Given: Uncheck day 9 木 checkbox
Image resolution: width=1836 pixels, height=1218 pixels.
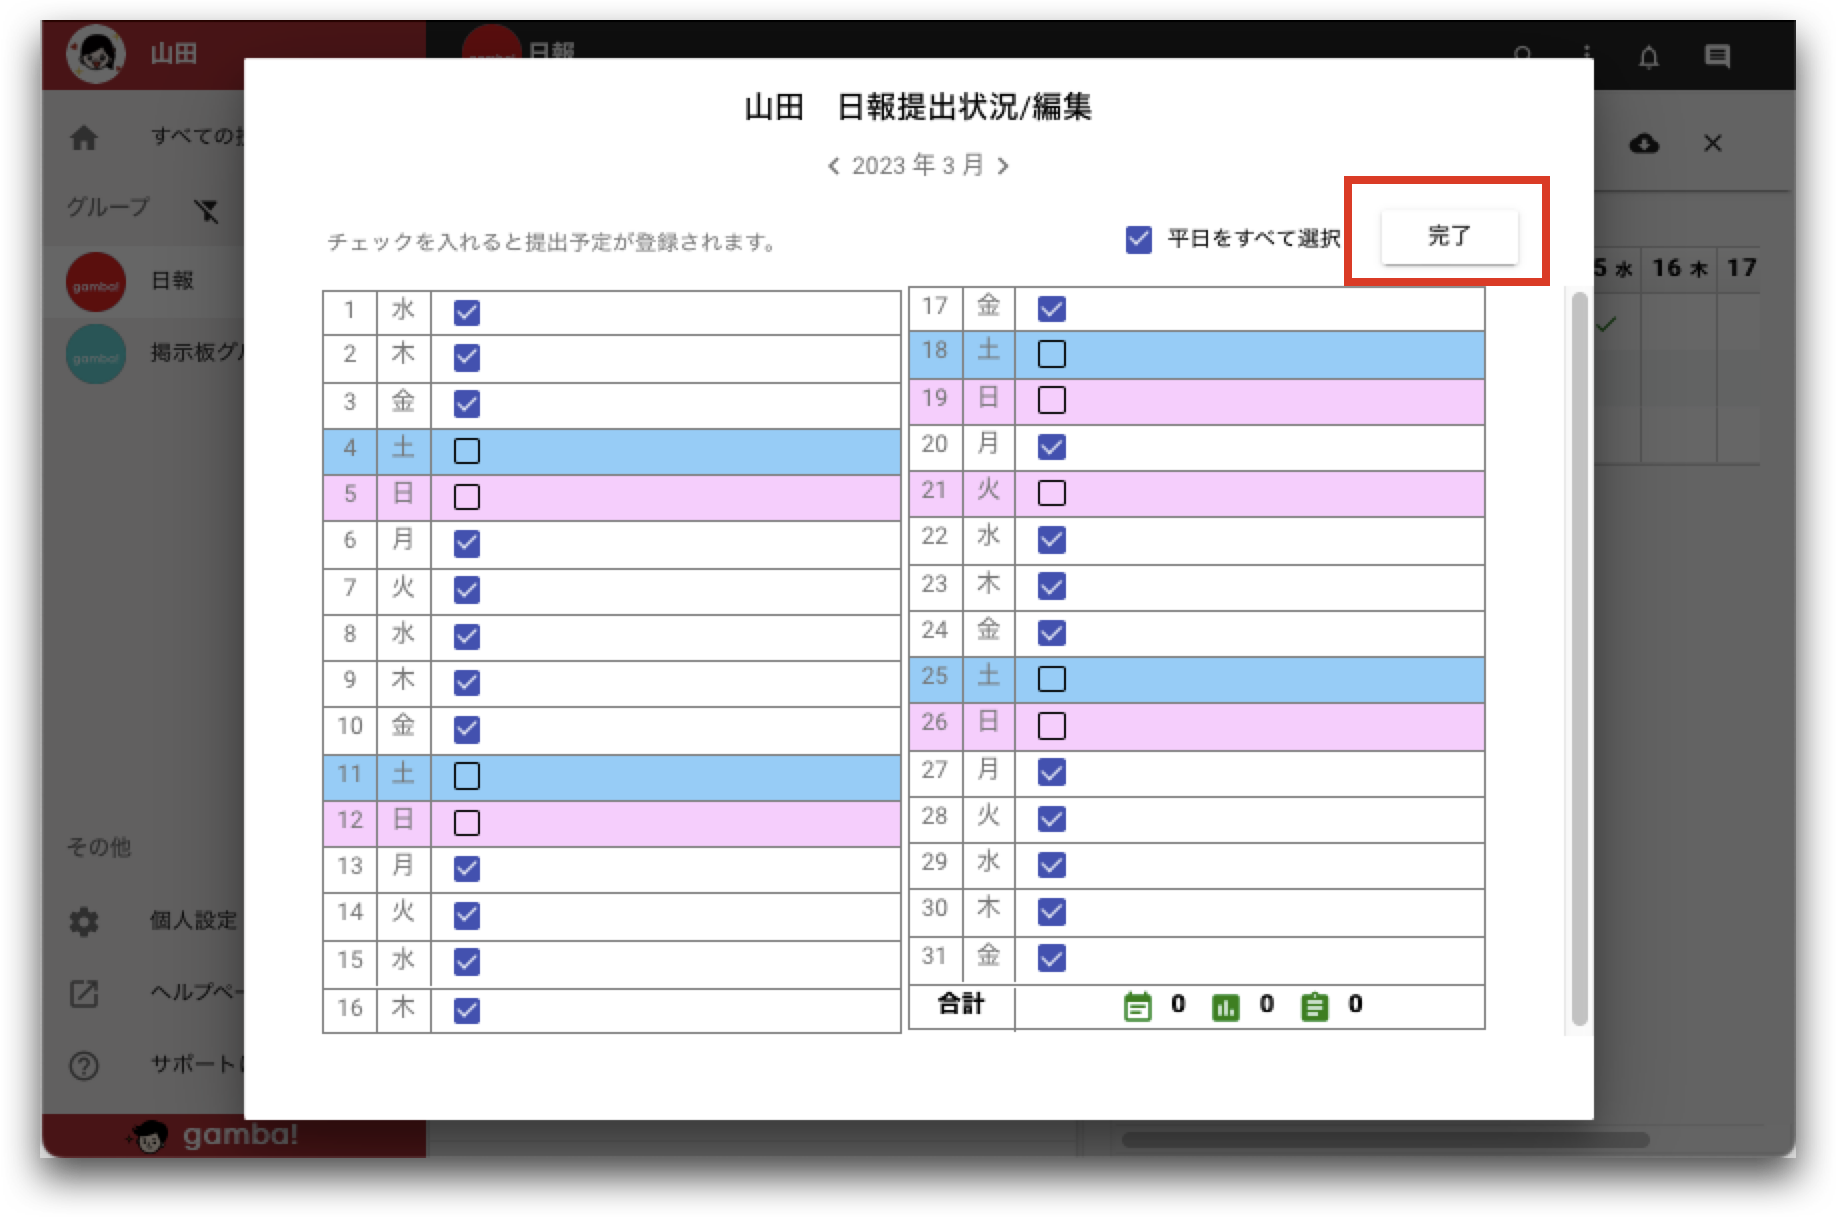Looking at the screenshot, I should [x=467, y=683].
